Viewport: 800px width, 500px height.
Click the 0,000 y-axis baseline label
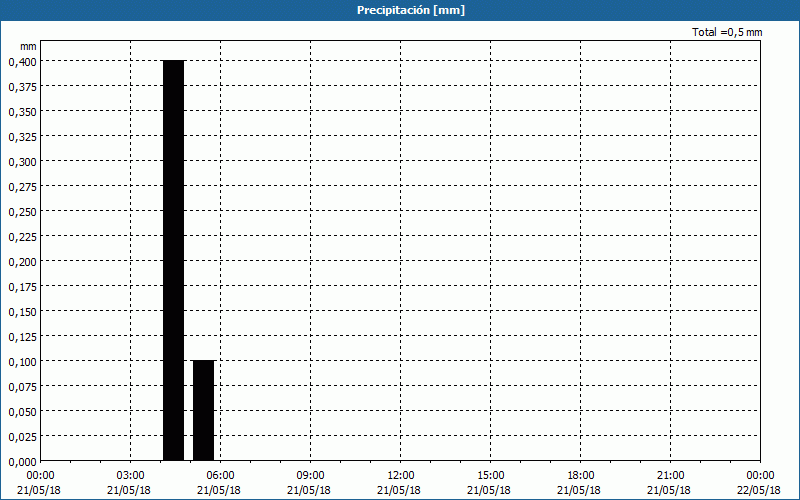(22, 461)
